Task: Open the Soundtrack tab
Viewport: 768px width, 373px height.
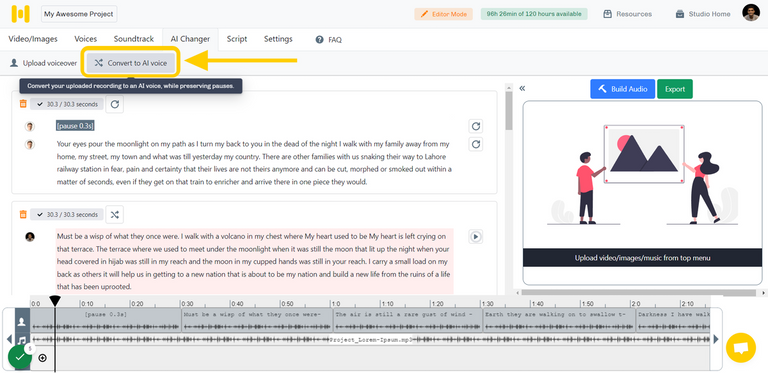Action: tap(134, 39)
